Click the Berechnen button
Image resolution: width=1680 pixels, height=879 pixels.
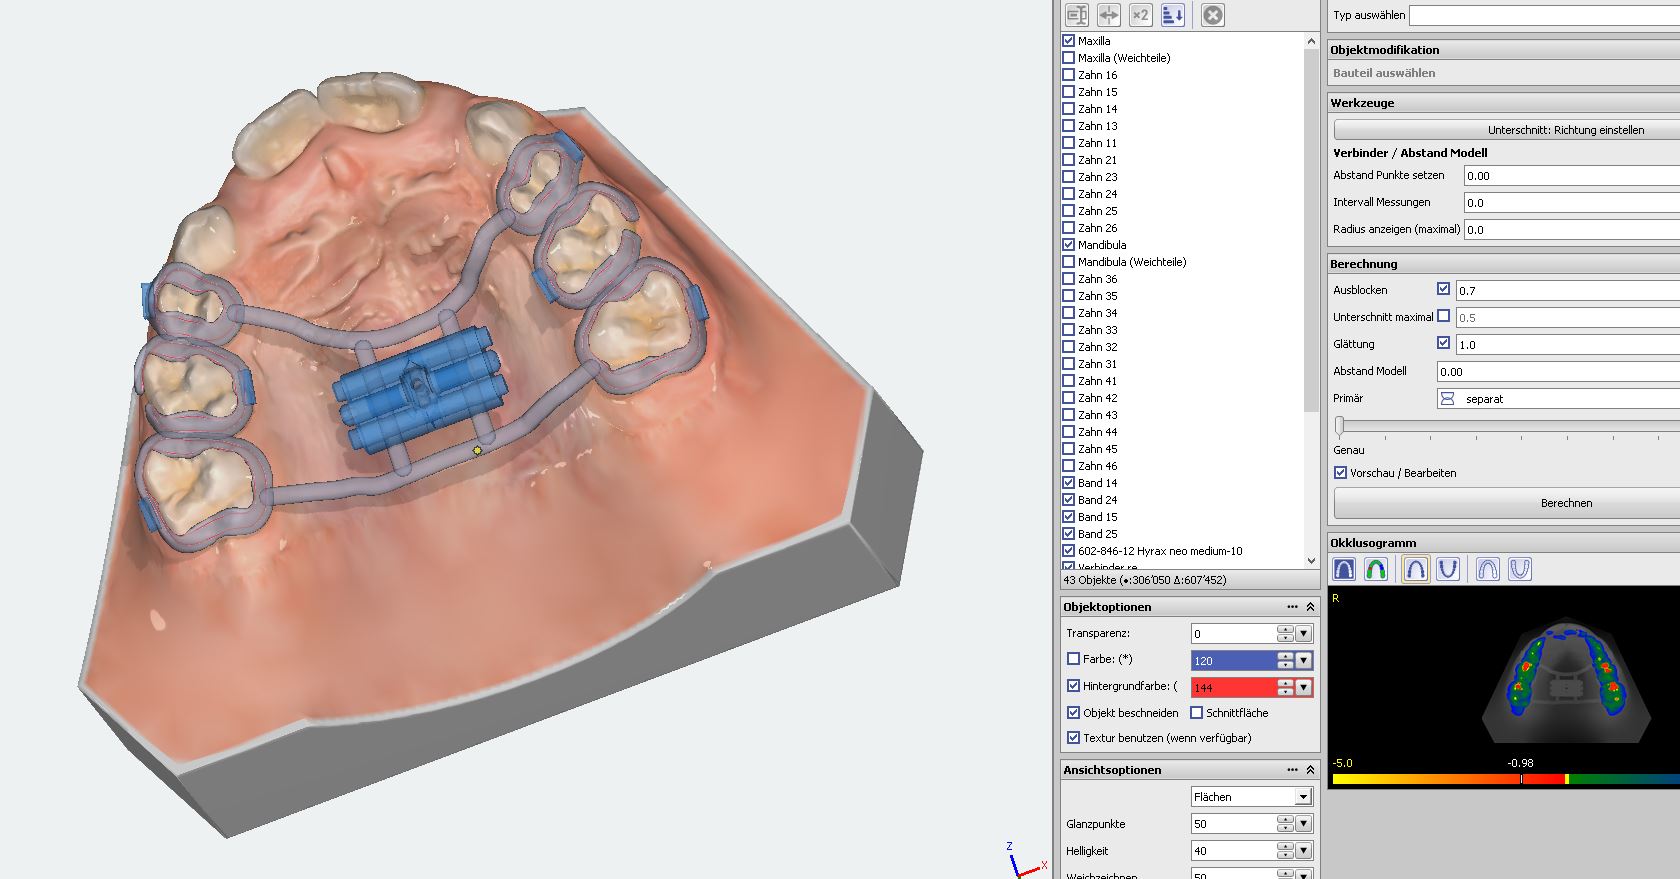pos(1565,503)
